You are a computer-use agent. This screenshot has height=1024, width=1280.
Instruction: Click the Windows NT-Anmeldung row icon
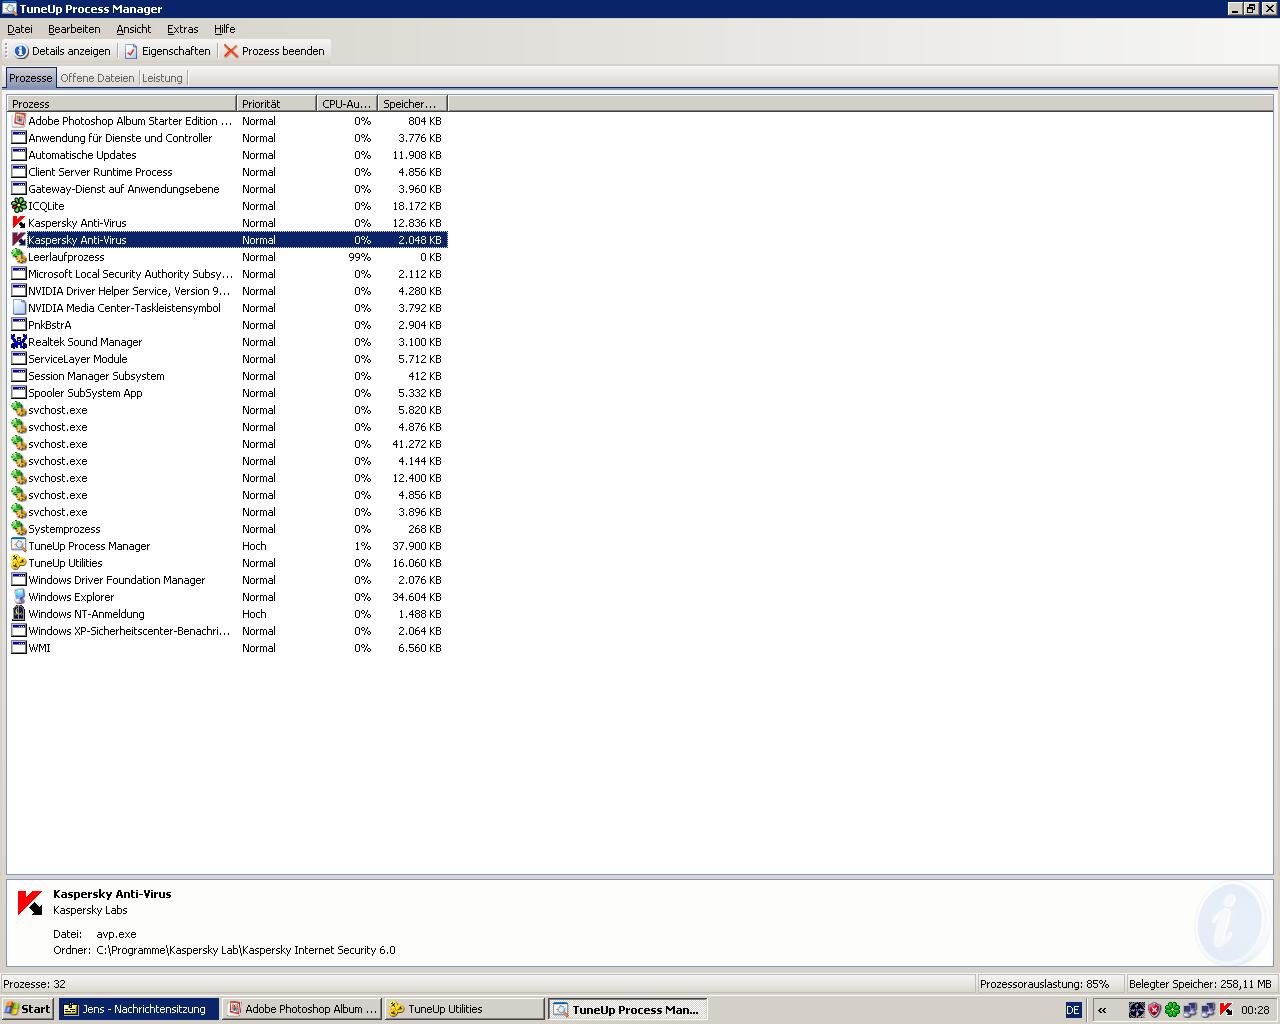[19, 614]
